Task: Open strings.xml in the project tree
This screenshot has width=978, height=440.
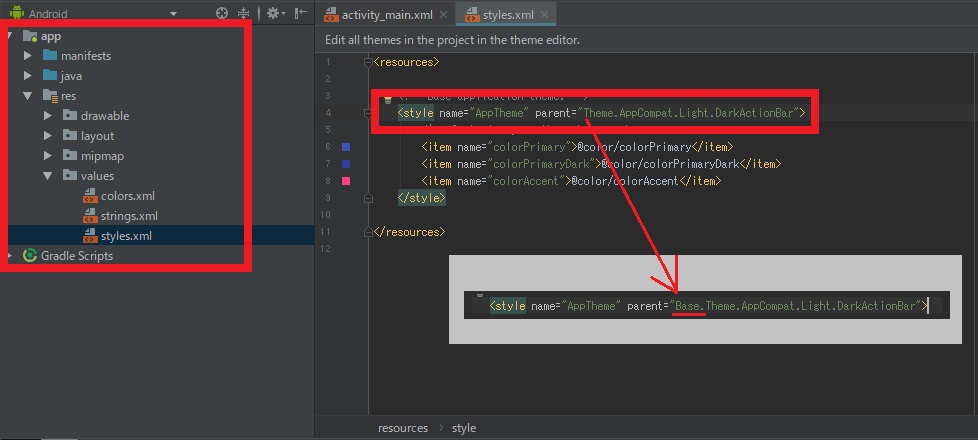Action: coord(129,216)
